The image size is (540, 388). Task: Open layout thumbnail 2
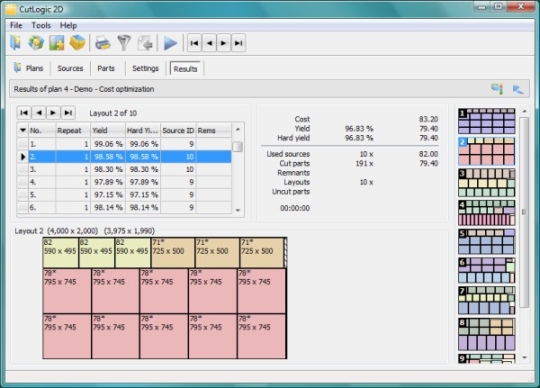pyautogui.click(x=487, y=151)
